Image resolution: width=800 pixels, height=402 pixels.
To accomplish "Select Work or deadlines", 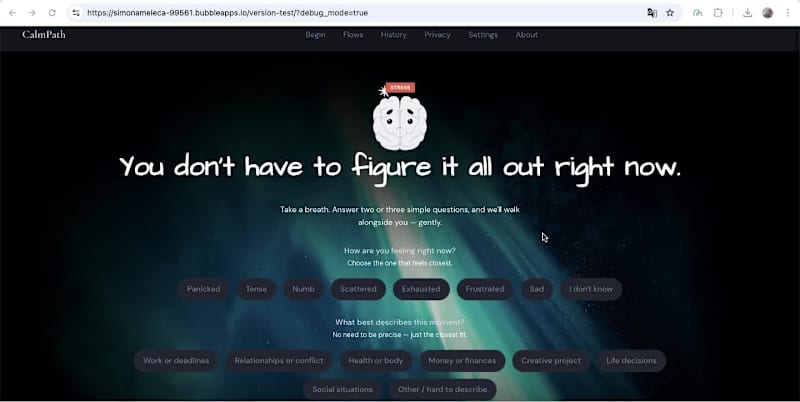I will (176, 361).
